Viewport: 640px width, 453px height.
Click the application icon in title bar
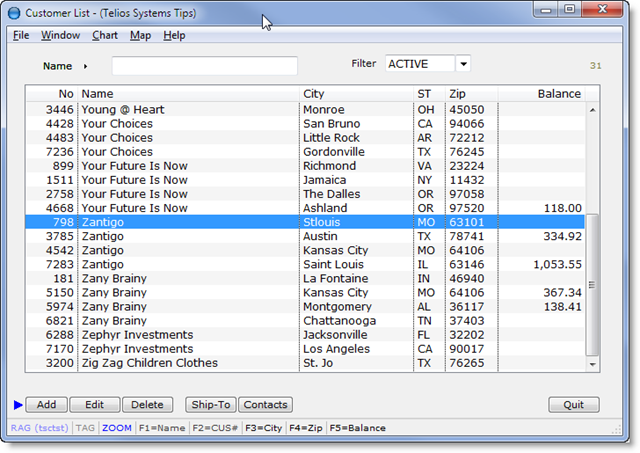pos(15,13)
